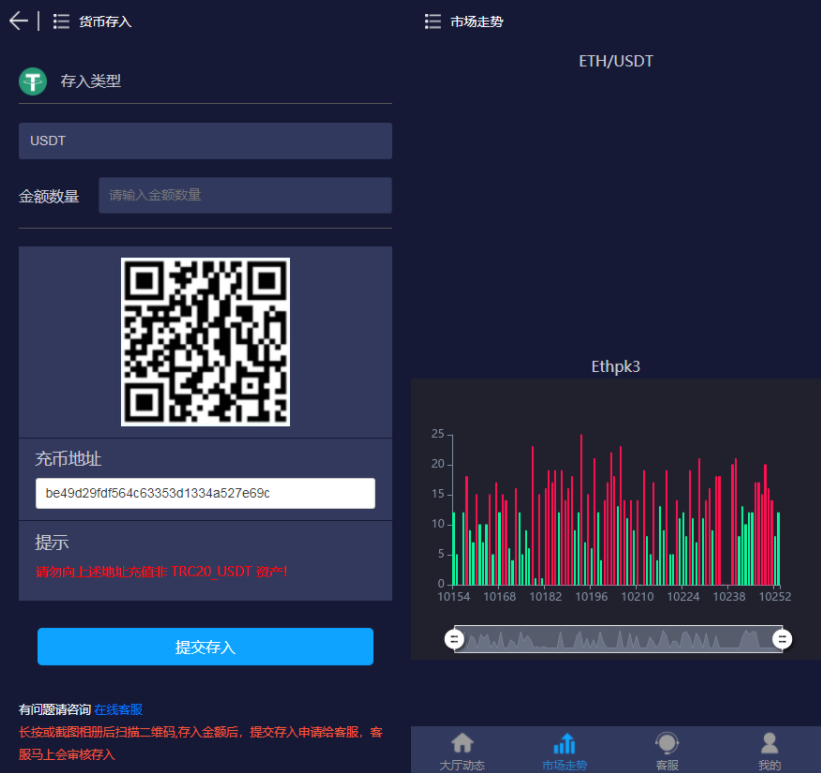Click the 市场走势 chart icon
The width and height of the screenshot is (822, 773).
tap(564, 743)
